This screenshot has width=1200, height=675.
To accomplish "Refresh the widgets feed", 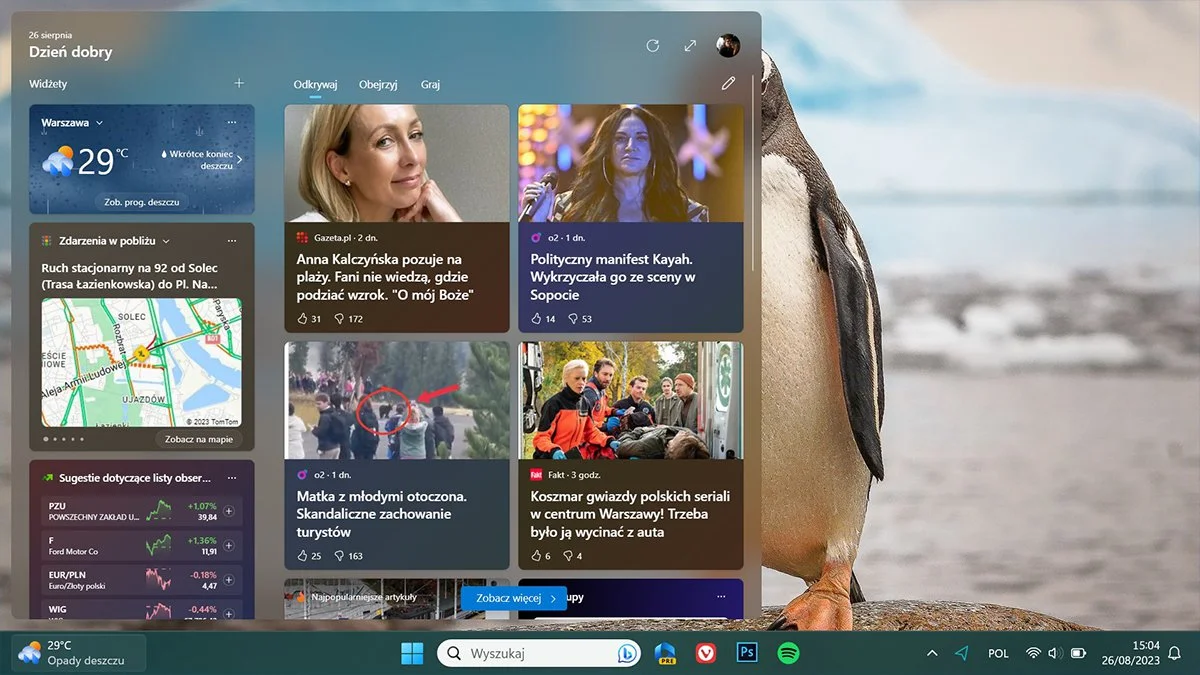I will click(653, 45).
